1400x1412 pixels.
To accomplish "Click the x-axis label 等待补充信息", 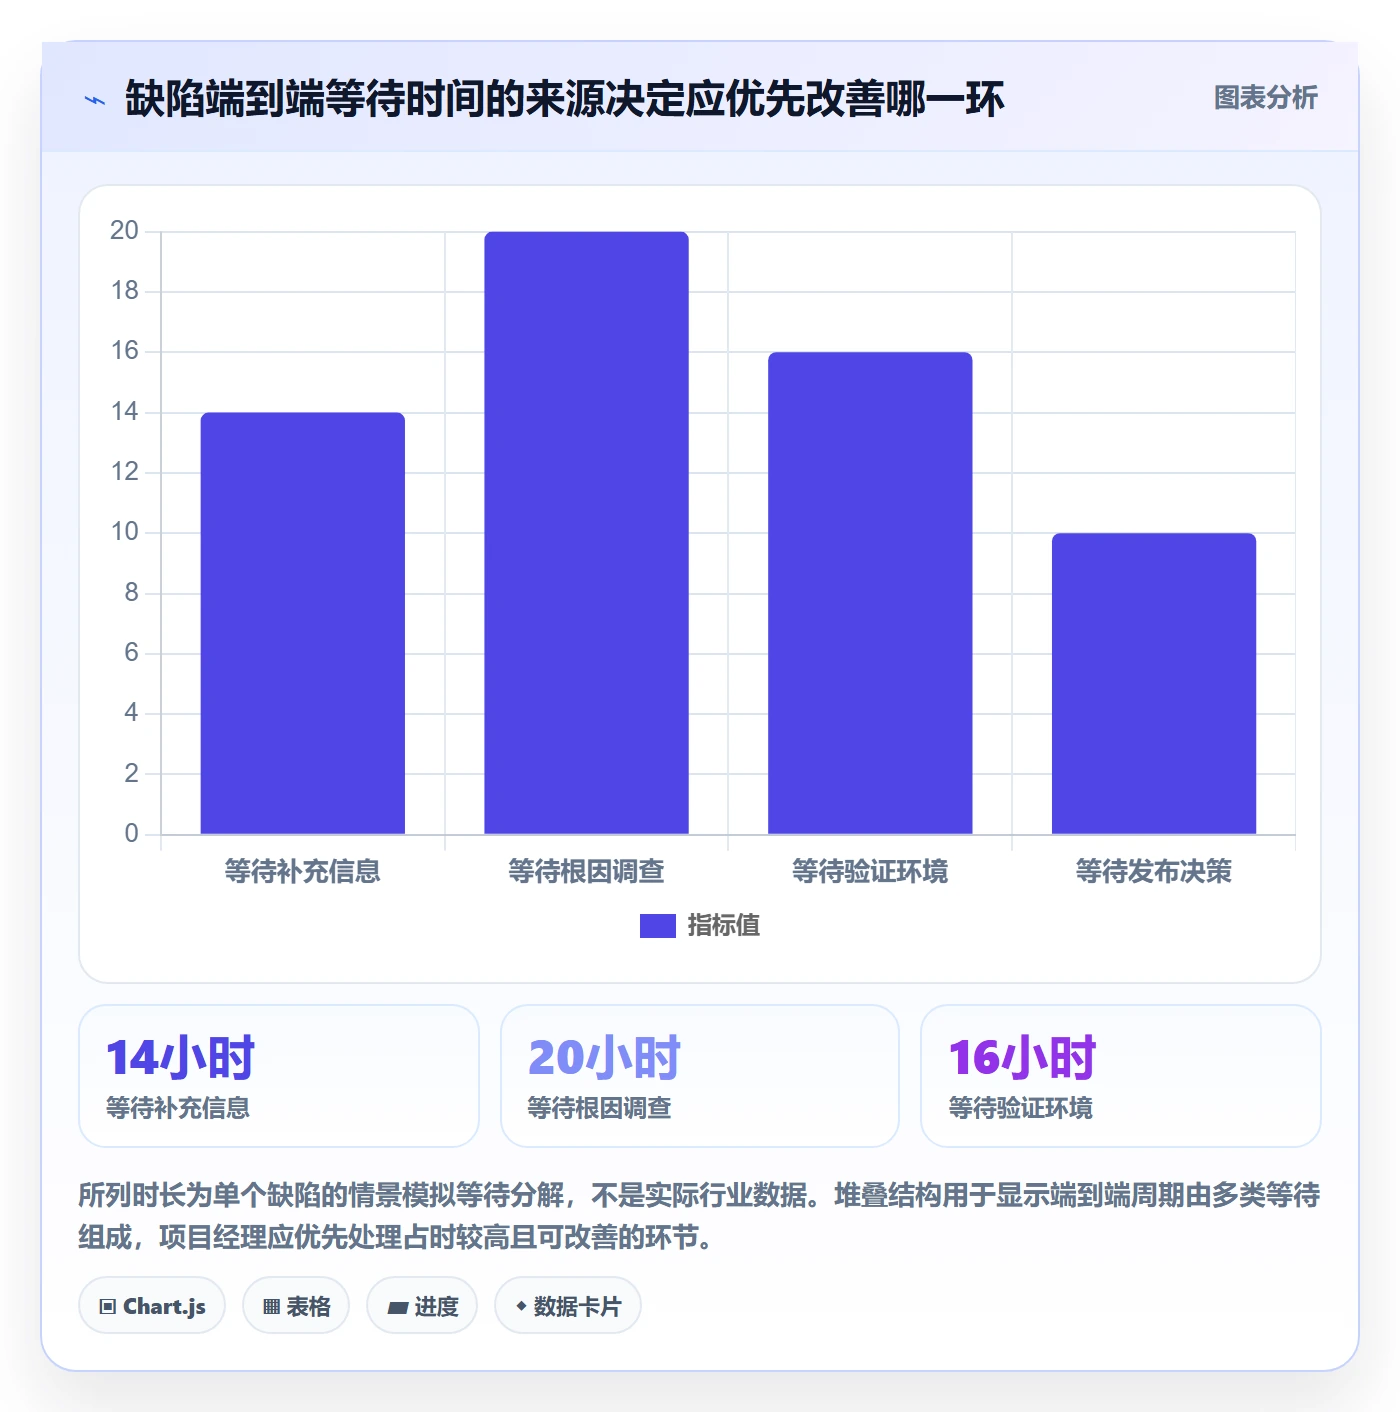I will [303, 872].
